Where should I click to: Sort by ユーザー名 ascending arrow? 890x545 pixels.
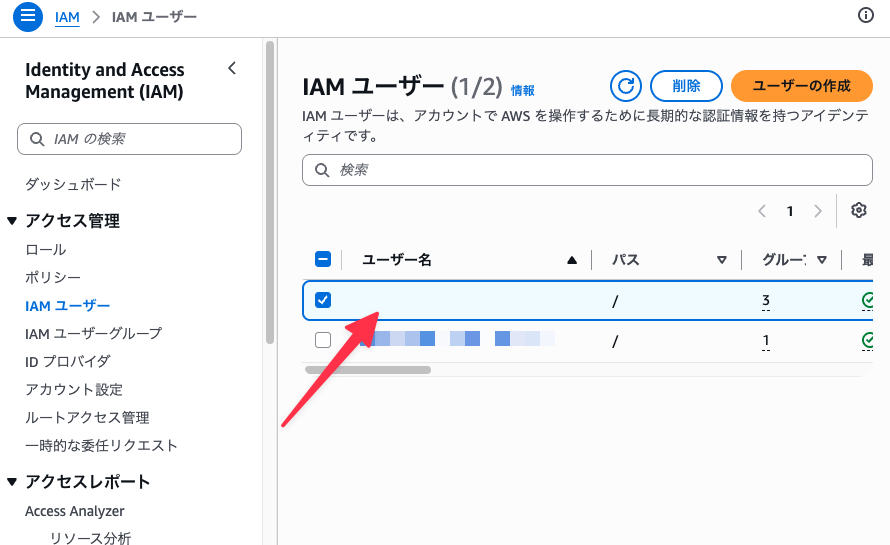click(572, 260)
